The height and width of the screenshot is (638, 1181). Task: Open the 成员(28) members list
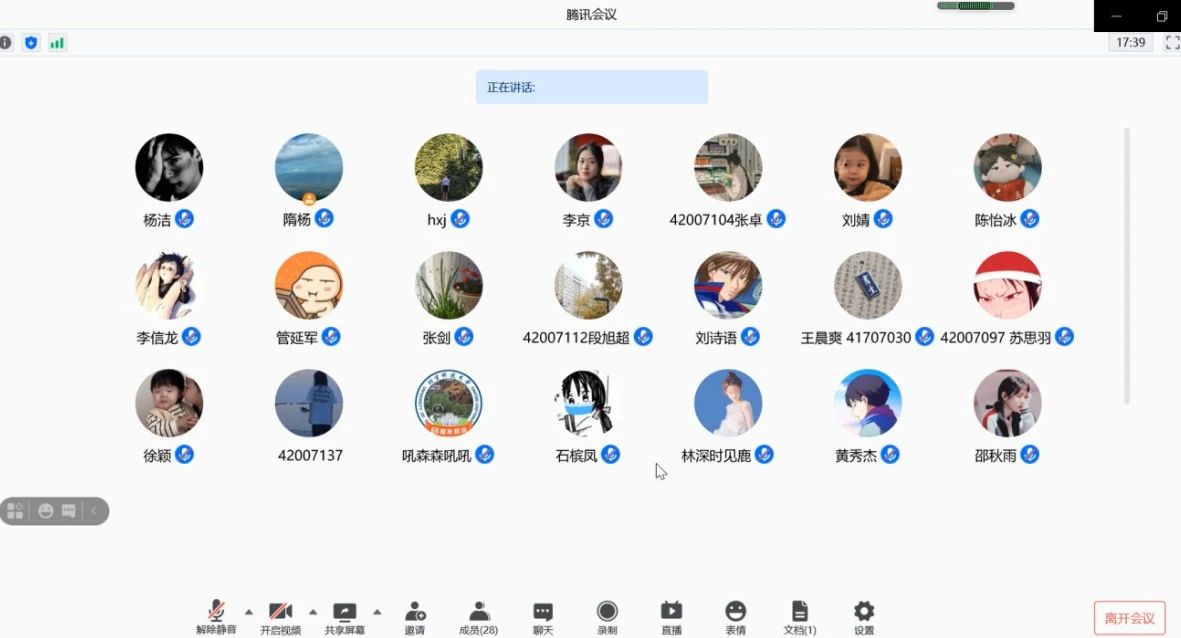[478, 616]
